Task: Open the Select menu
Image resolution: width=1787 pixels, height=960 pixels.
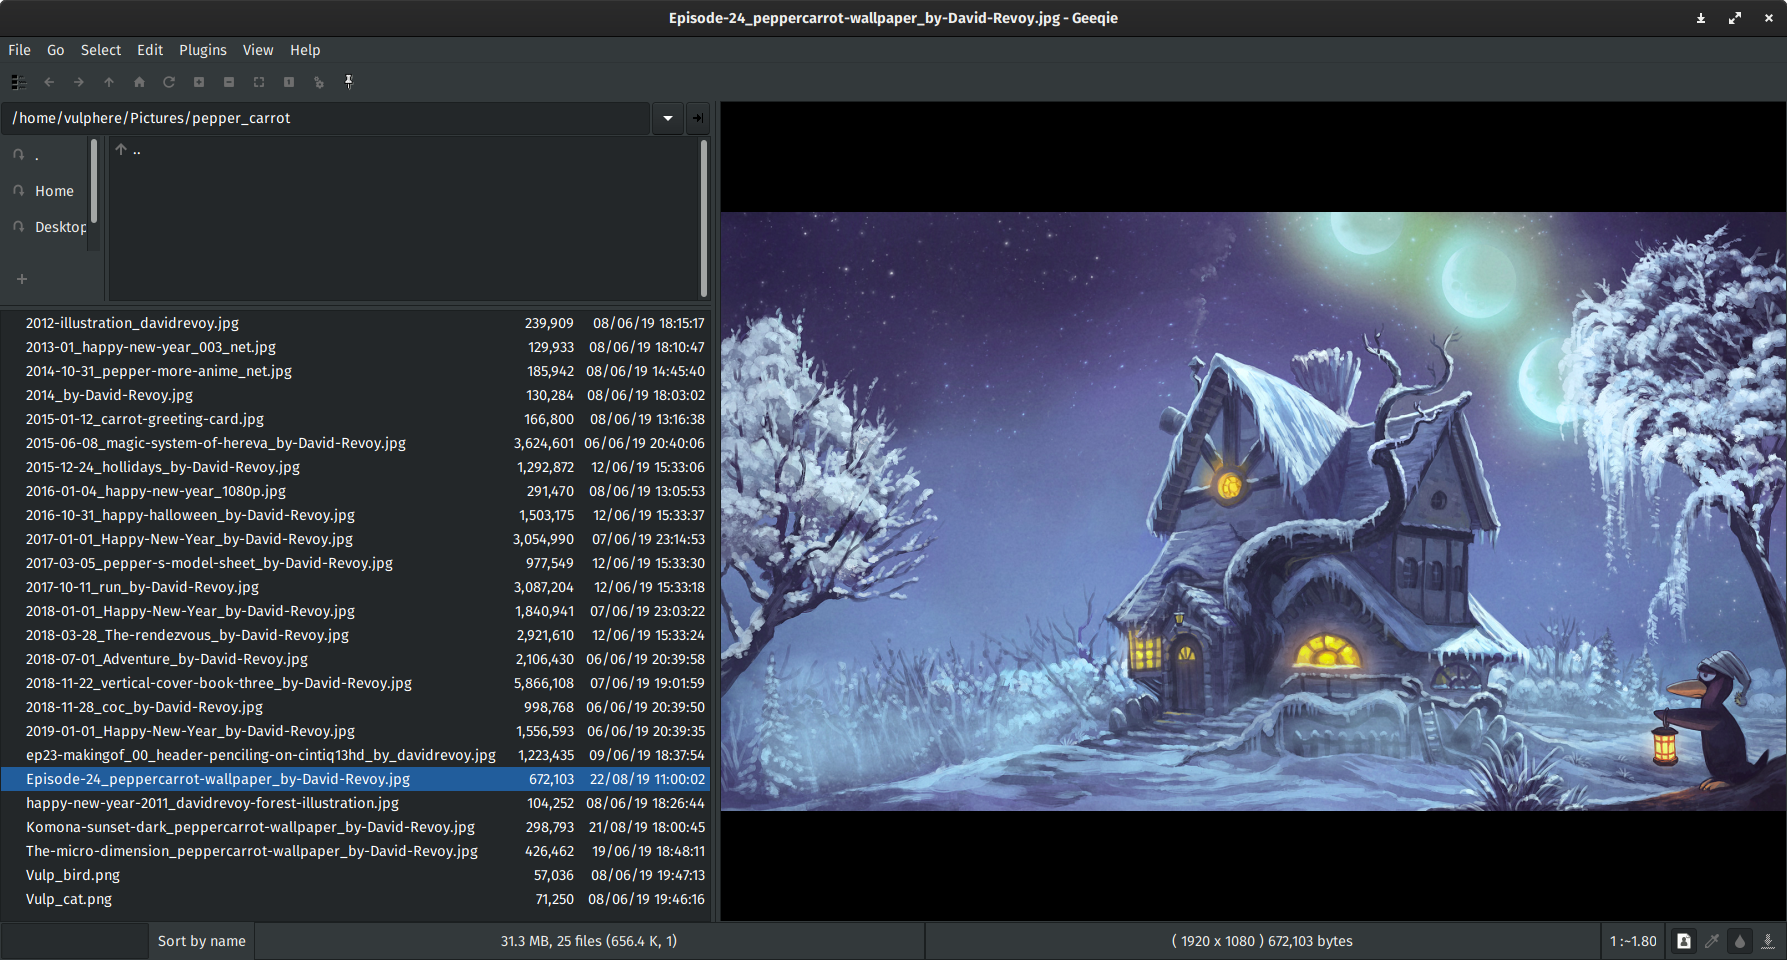Action: pyautogui.click(x=101, y=50)
